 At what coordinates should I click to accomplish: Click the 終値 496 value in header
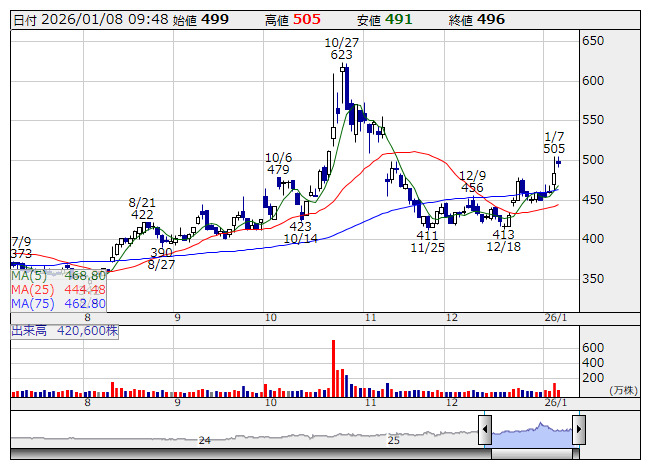pyautogui.click(x=490, y=20)
